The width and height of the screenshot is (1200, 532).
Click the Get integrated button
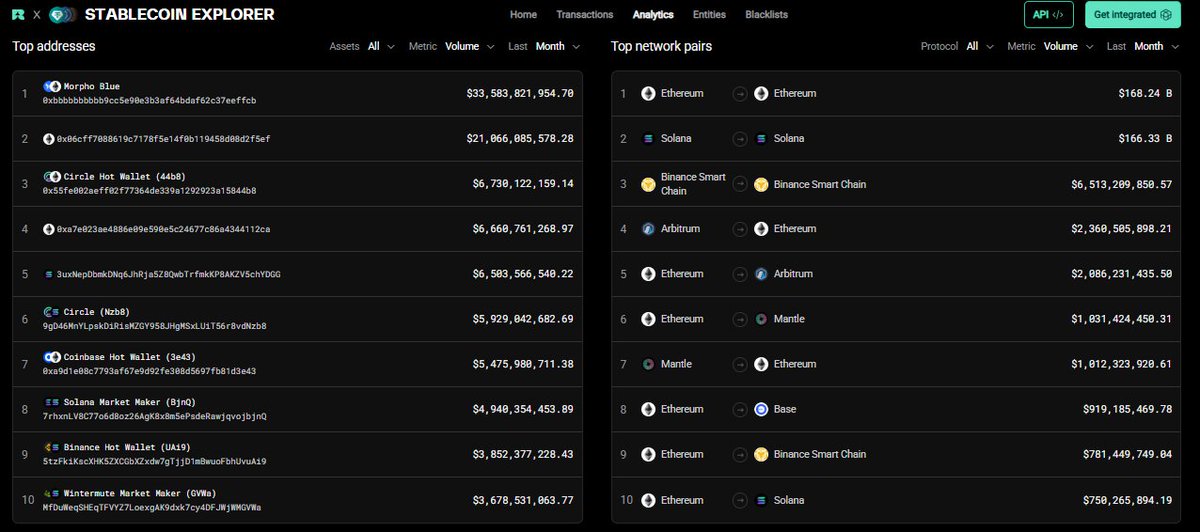[x=1132, y=15]
